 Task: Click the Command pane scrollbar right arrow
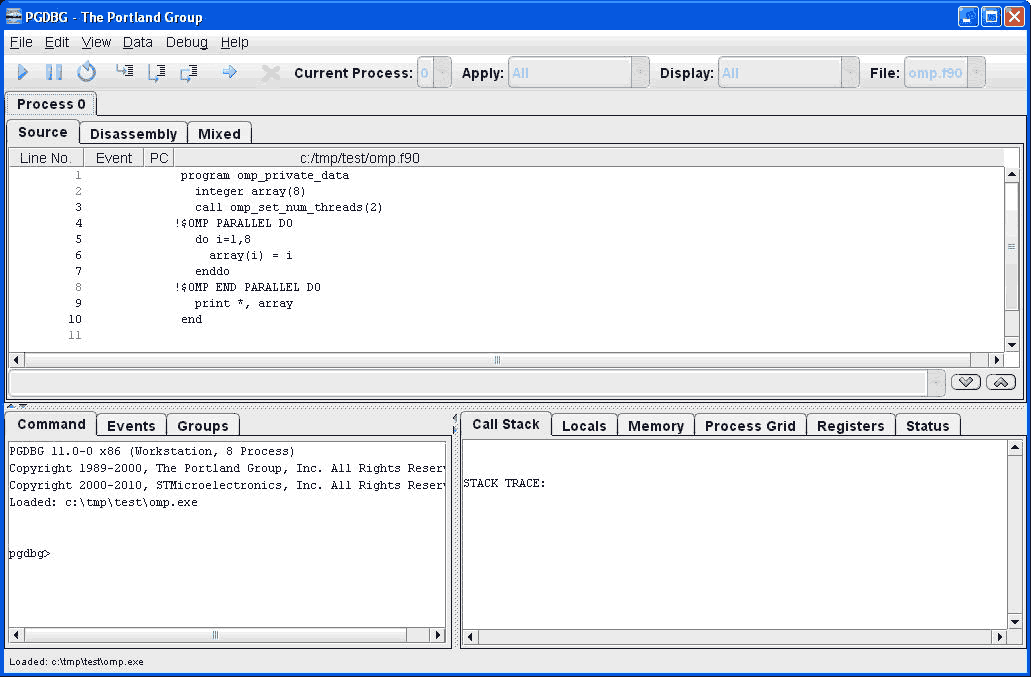coord(438,635)
